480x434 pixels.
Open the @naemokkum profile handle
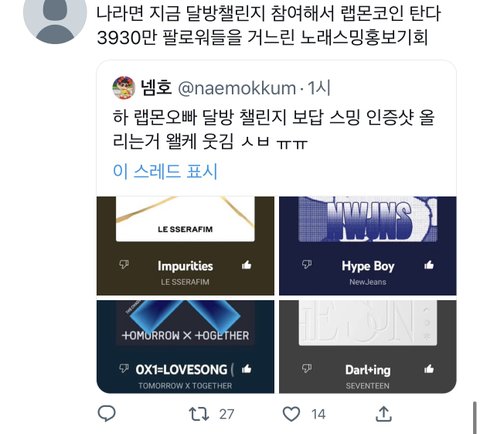pyautogui.click(x=237, y=88)
